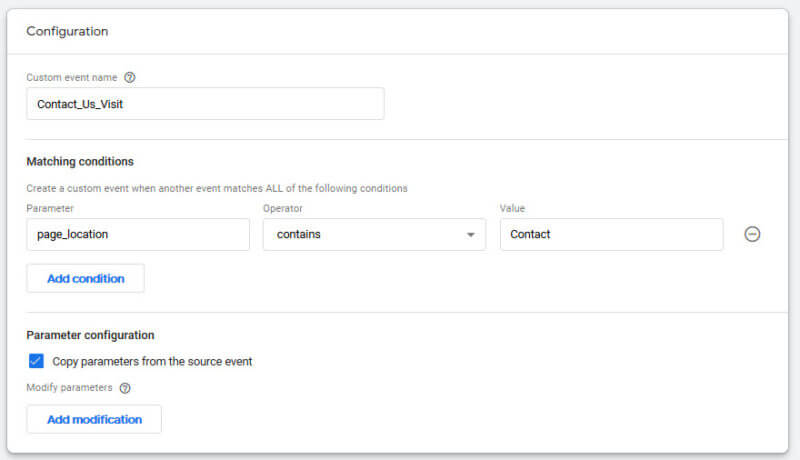Click the Add condition button
Image resolution: width=800 pixels, height=460 pixels.
coord(85,278)
